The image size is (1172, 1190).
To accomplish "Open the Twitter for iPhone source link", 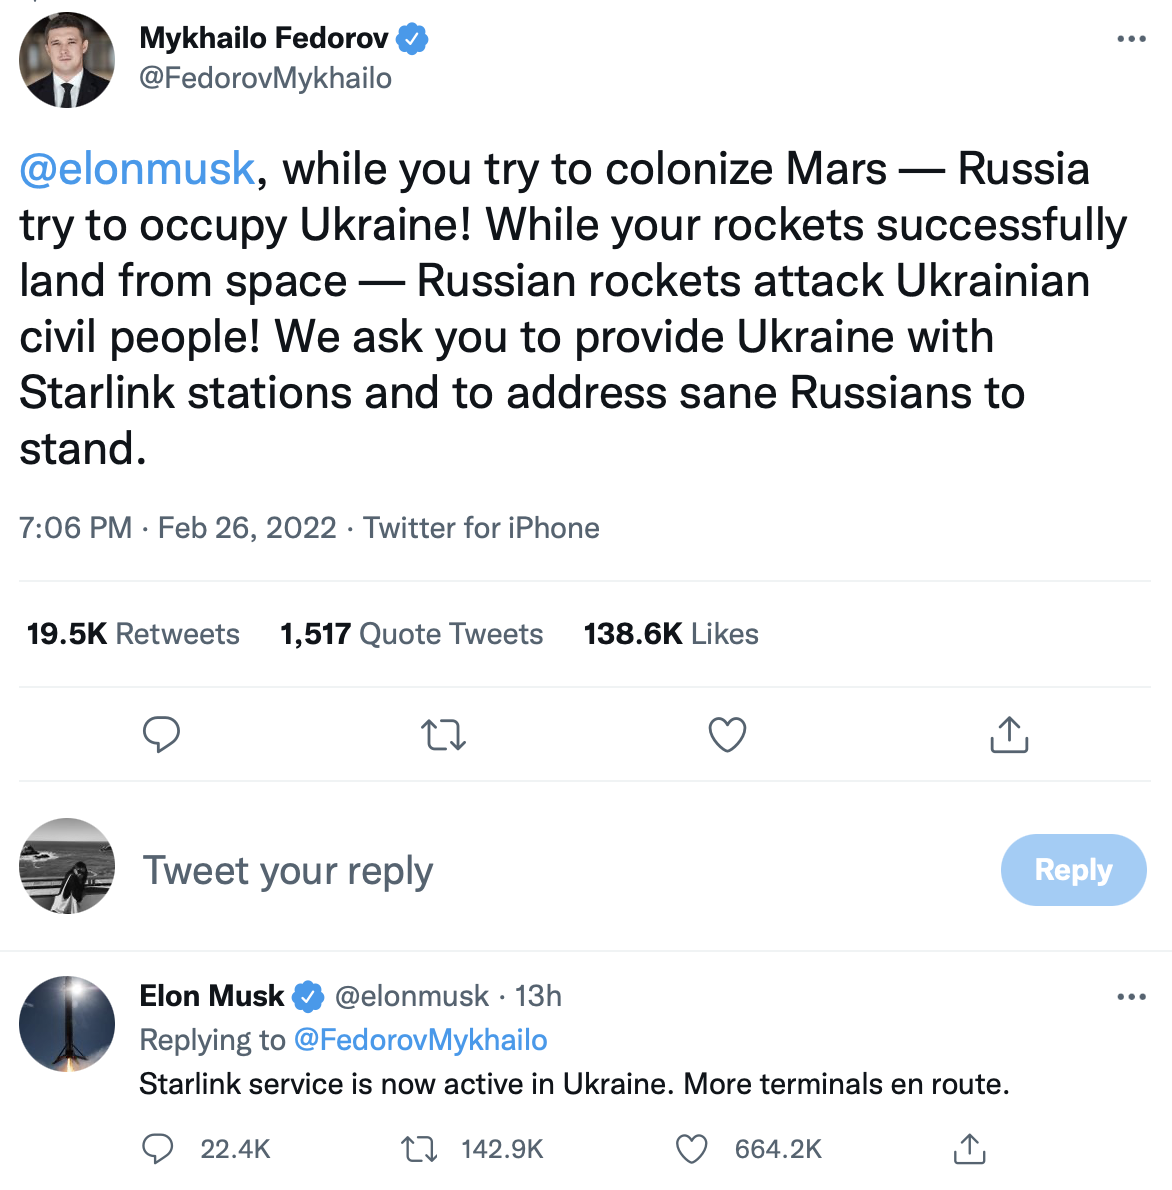I will (481, 527).
